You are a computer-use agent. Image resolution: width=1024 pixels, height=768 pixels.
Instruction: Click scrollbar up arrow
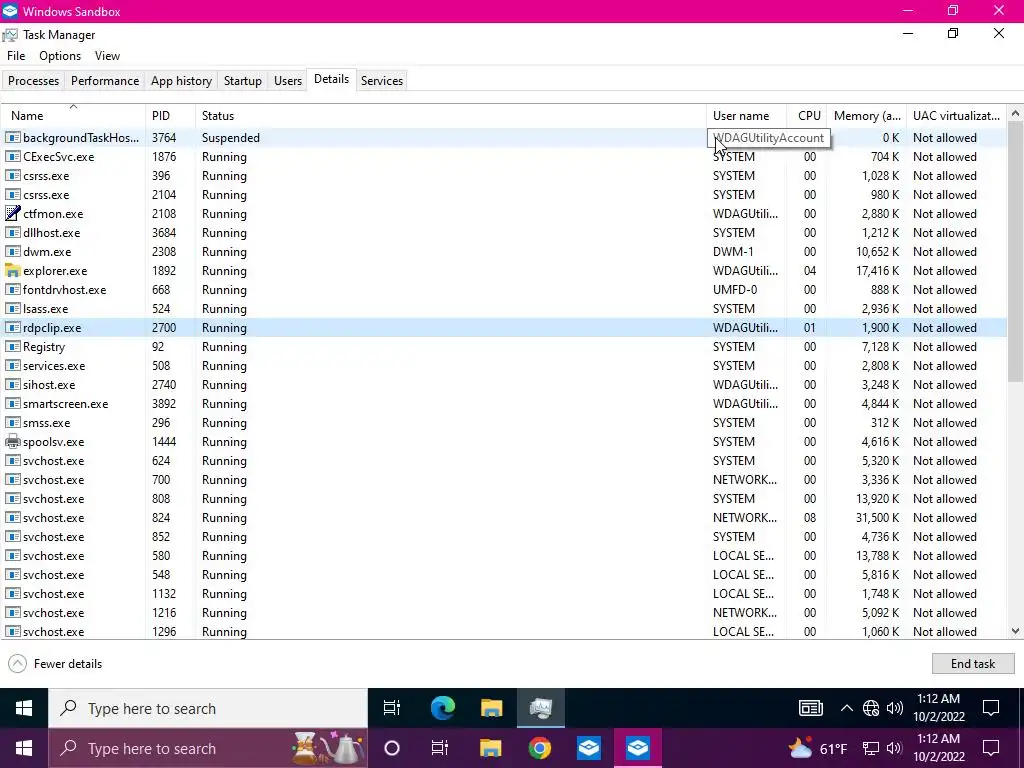pos(1015,114)
